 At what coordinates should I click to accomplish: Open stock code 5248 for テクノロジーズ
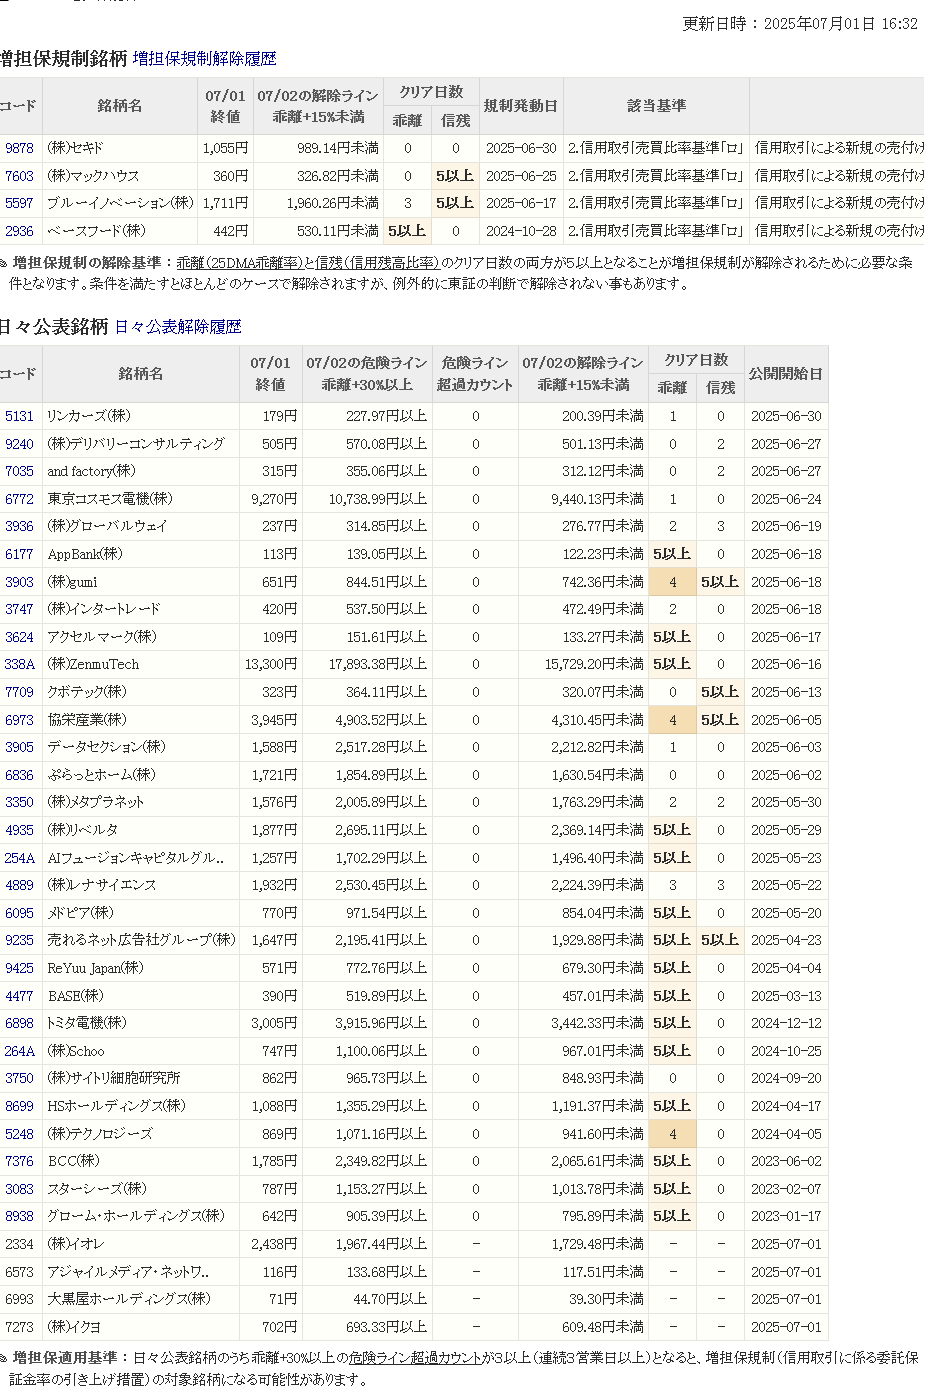coord(19,1134)
